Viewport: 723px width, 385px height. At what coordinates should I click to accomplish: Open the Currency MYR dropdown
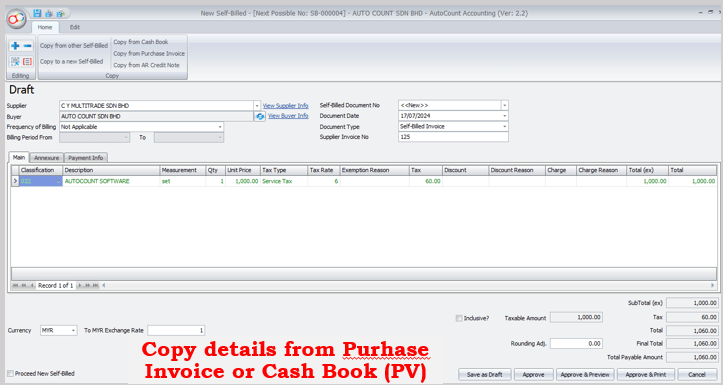(73, 331)
